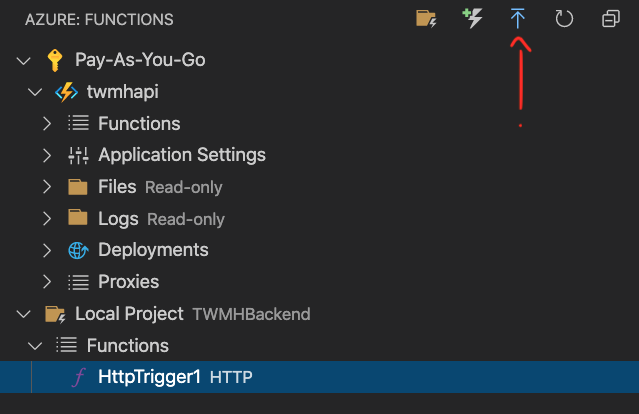
Task: Select the HttpTrigger1 HTTP function
Action: [x=150, y=377]
